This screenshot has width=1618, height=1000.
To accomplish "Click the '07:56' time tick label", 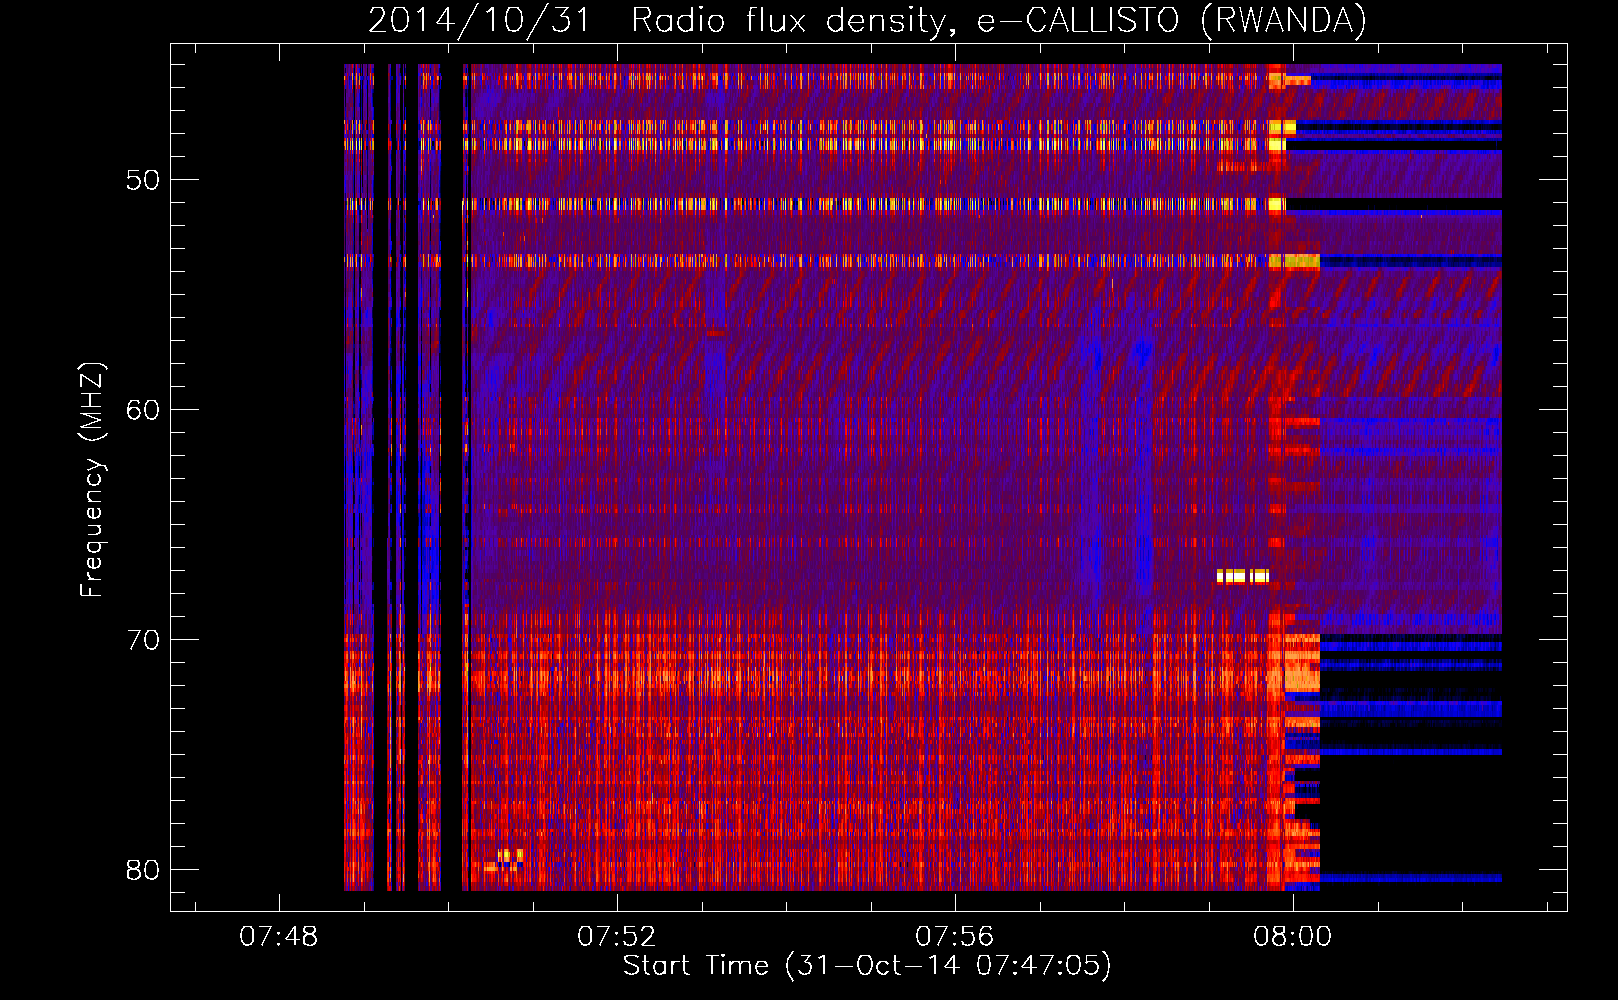I will (x=955, y=937).
